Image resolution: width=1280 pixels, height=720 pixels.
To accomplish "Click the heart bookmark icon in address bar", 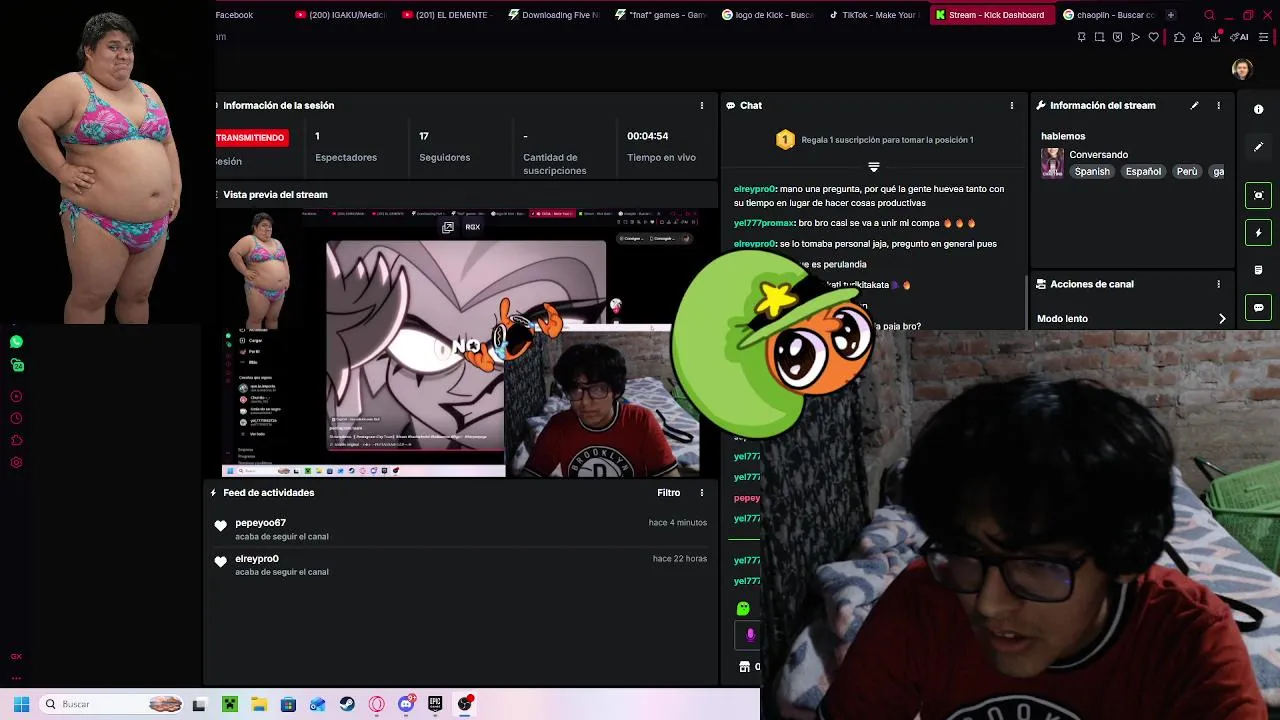I will click(1153, 37).
